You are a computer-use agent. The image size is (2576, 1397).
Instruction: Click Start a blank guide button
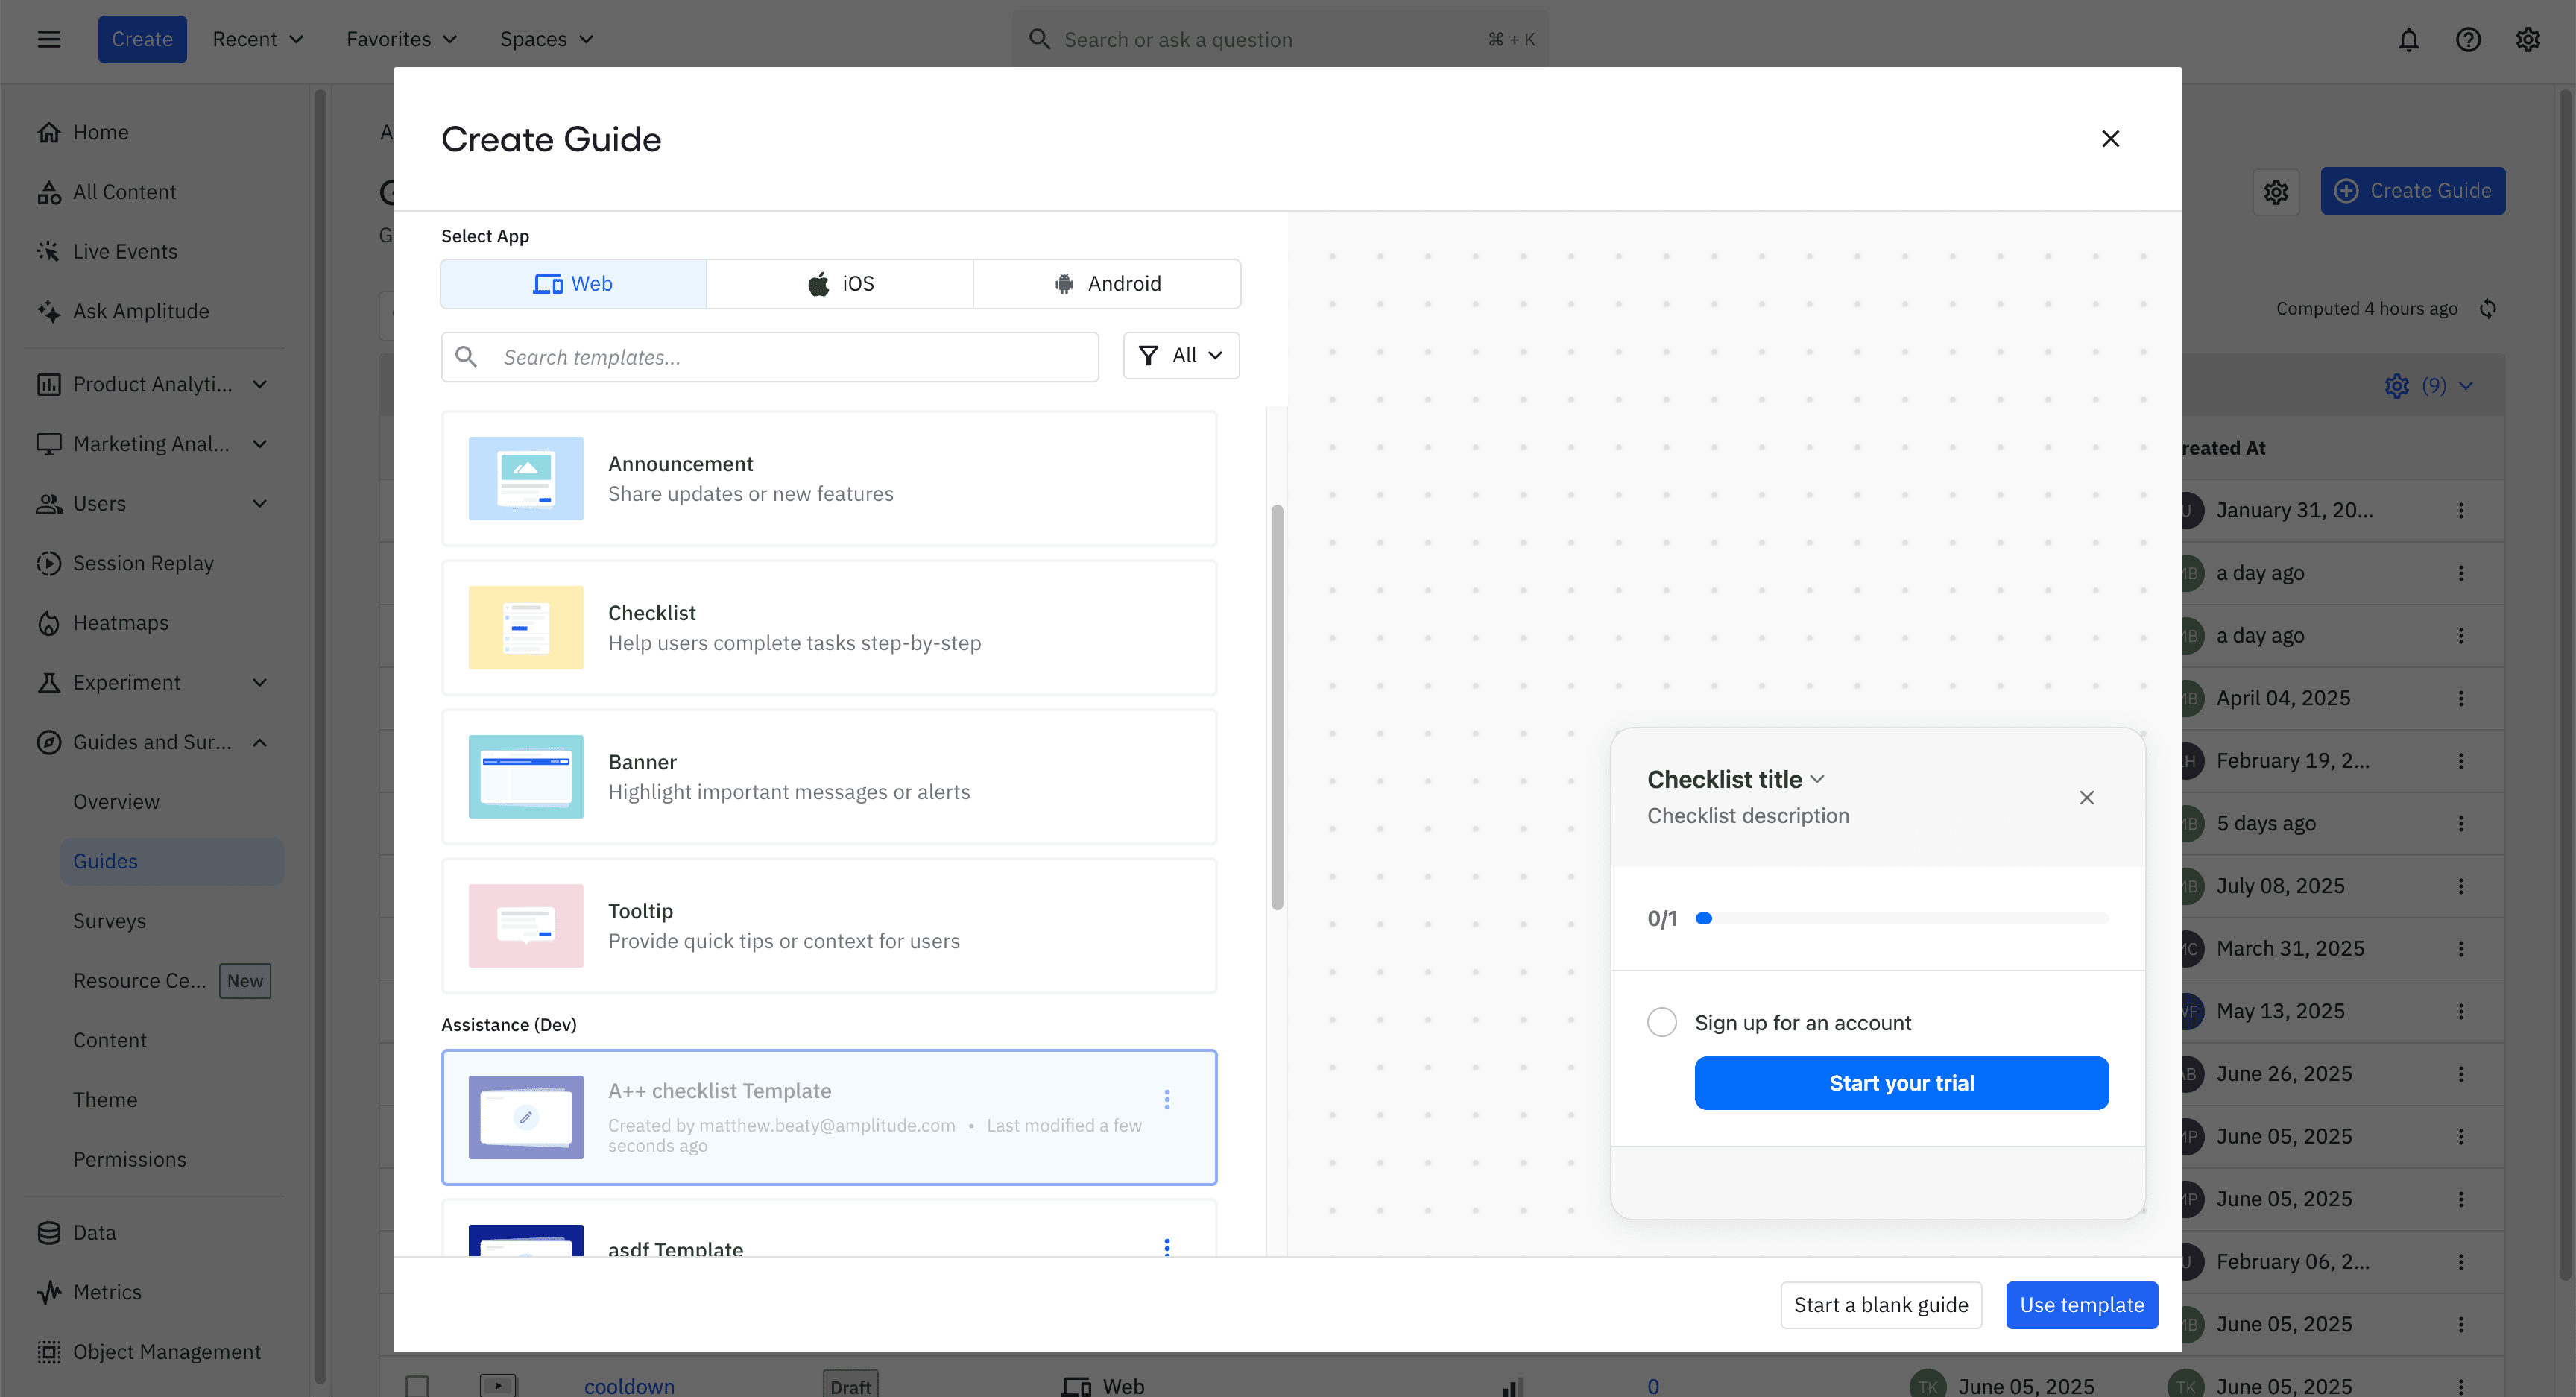point(1880,1304)
